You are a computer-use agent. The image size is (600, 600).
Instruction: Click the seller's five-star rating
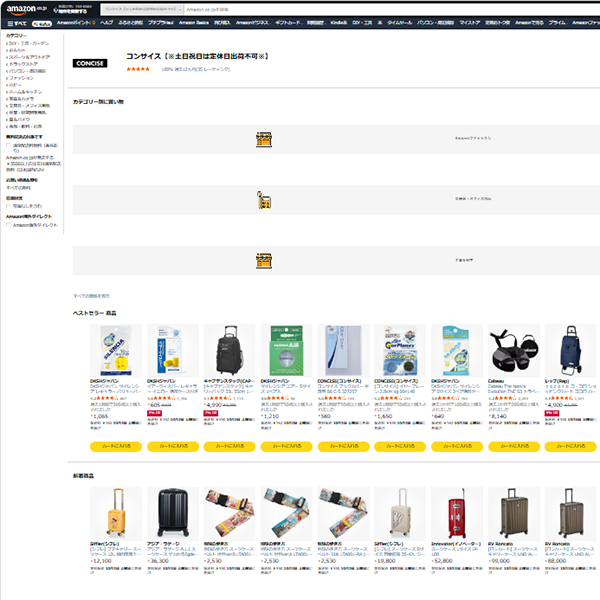138,69
